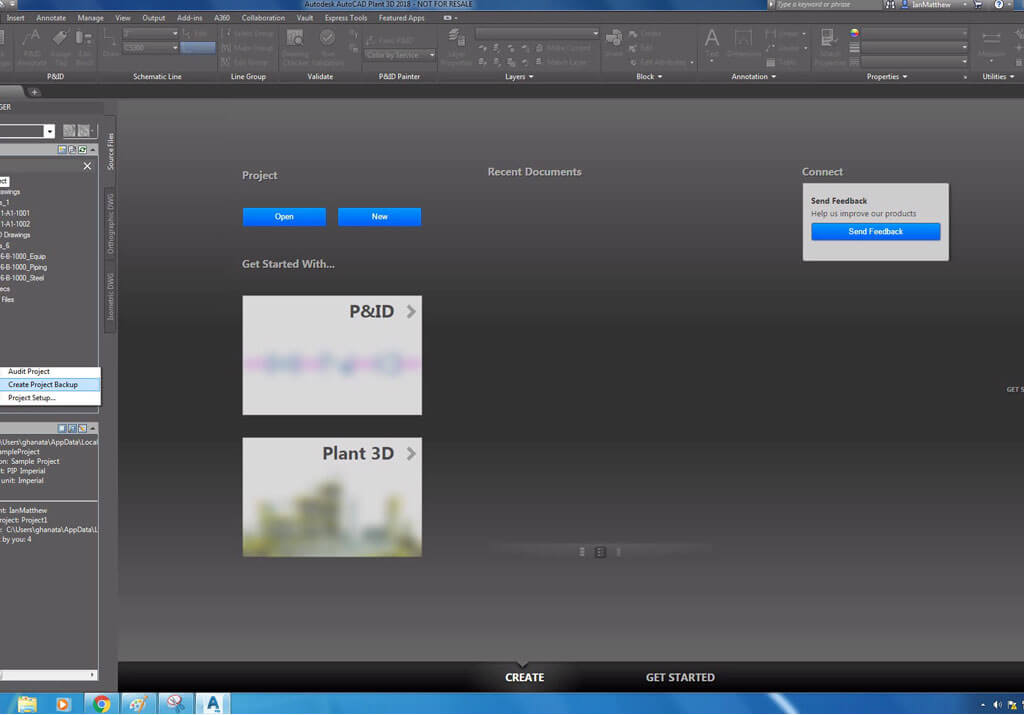Click the P&ID get started thumbnail
The height and width of the screenshot is (715, 1024).
332,355
